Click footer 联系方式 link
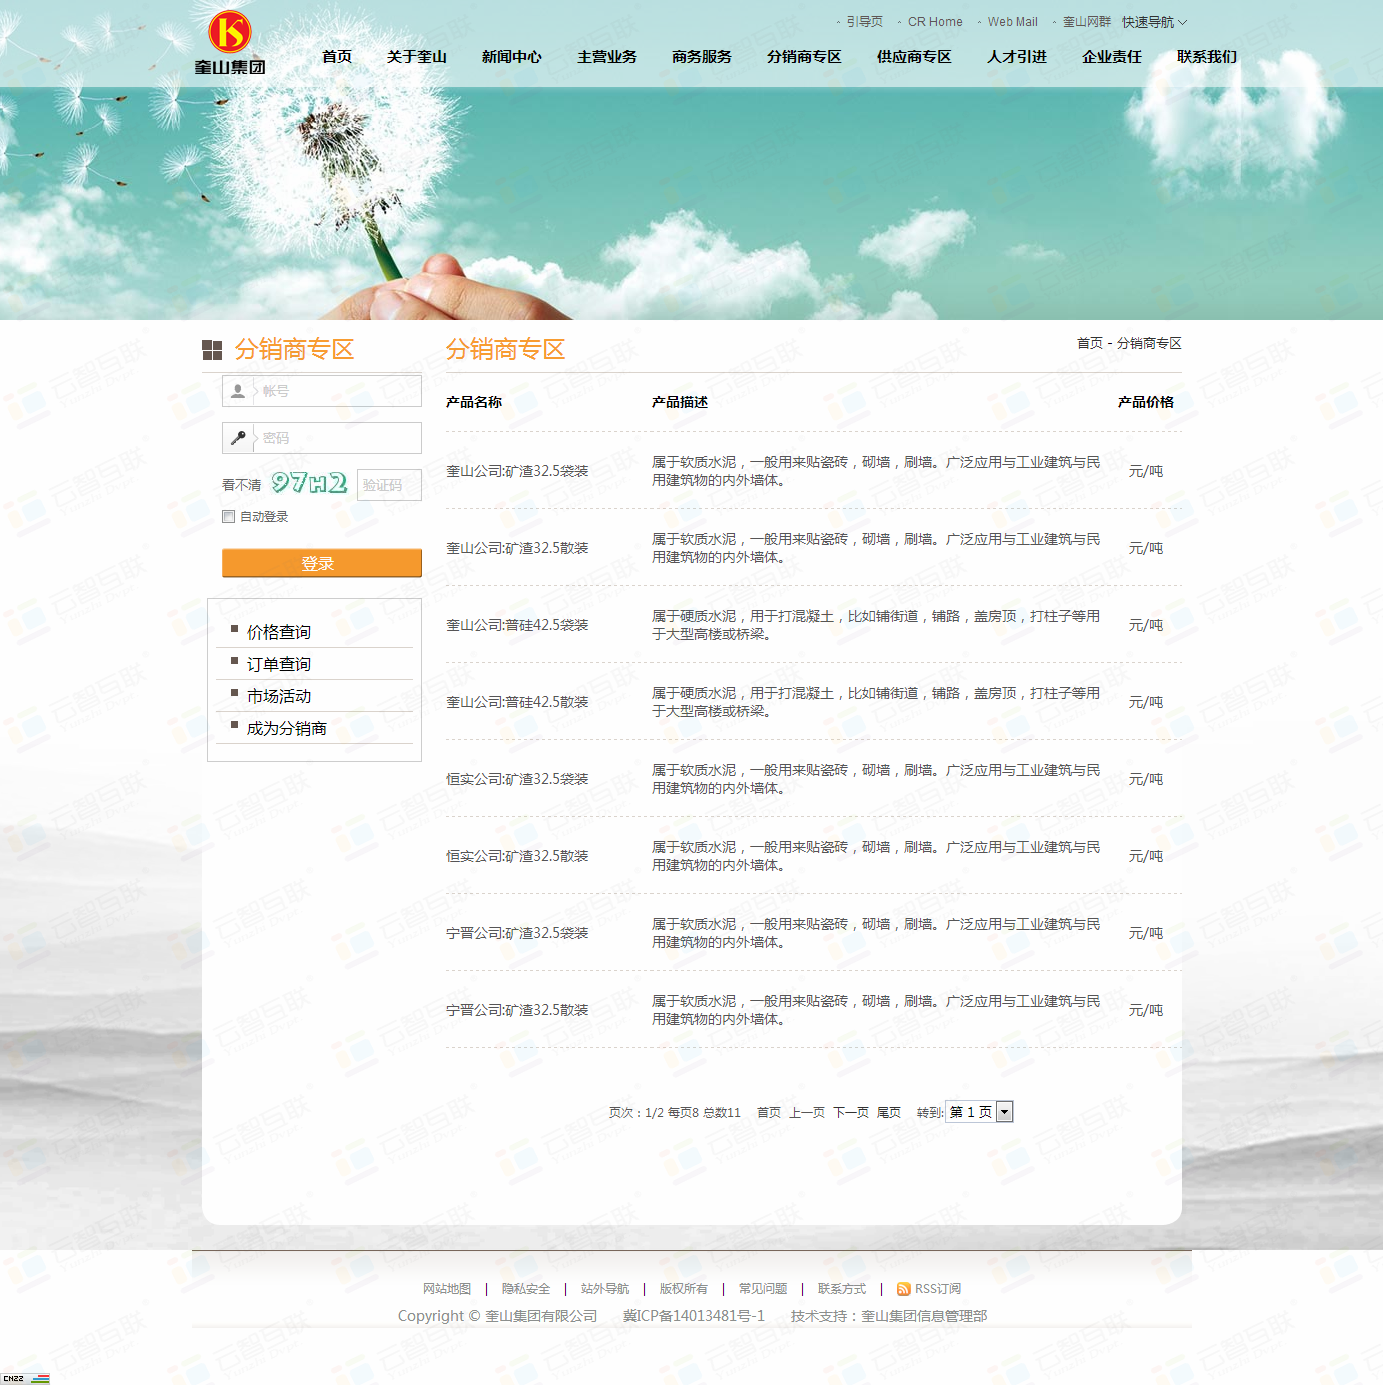The width and height of the screenshot is (1383, 1385). click(842, 1289)
